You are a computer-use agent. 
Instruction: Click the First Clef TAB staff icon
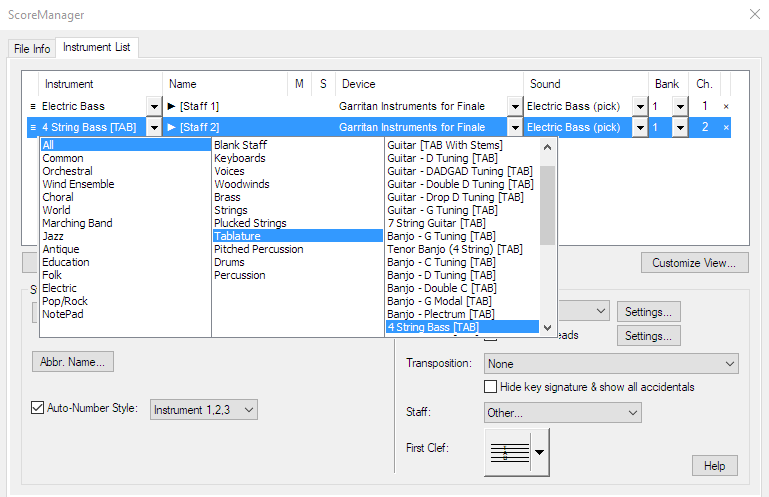[509, 452]
